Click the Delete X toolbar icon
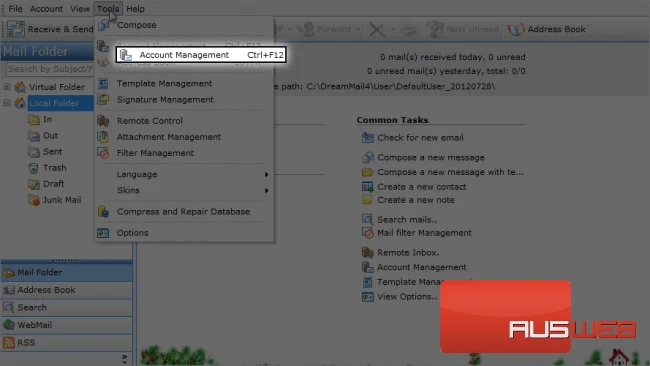The height and width of the screenshot is (366, 650). [x=377, y=29]
